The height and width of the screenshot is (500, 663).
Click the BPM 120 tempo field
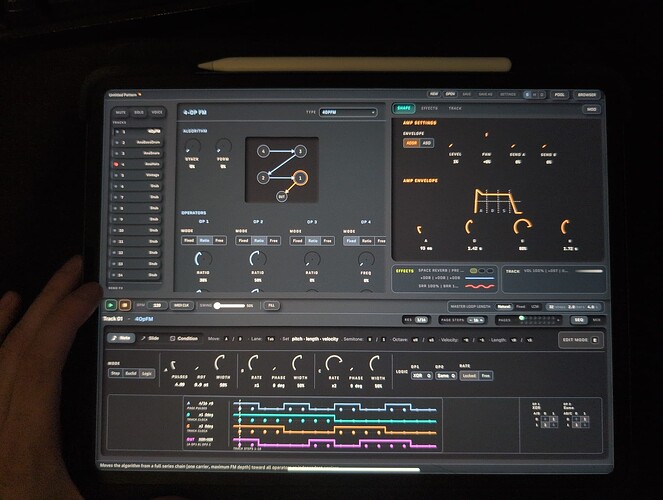point(157,305)
